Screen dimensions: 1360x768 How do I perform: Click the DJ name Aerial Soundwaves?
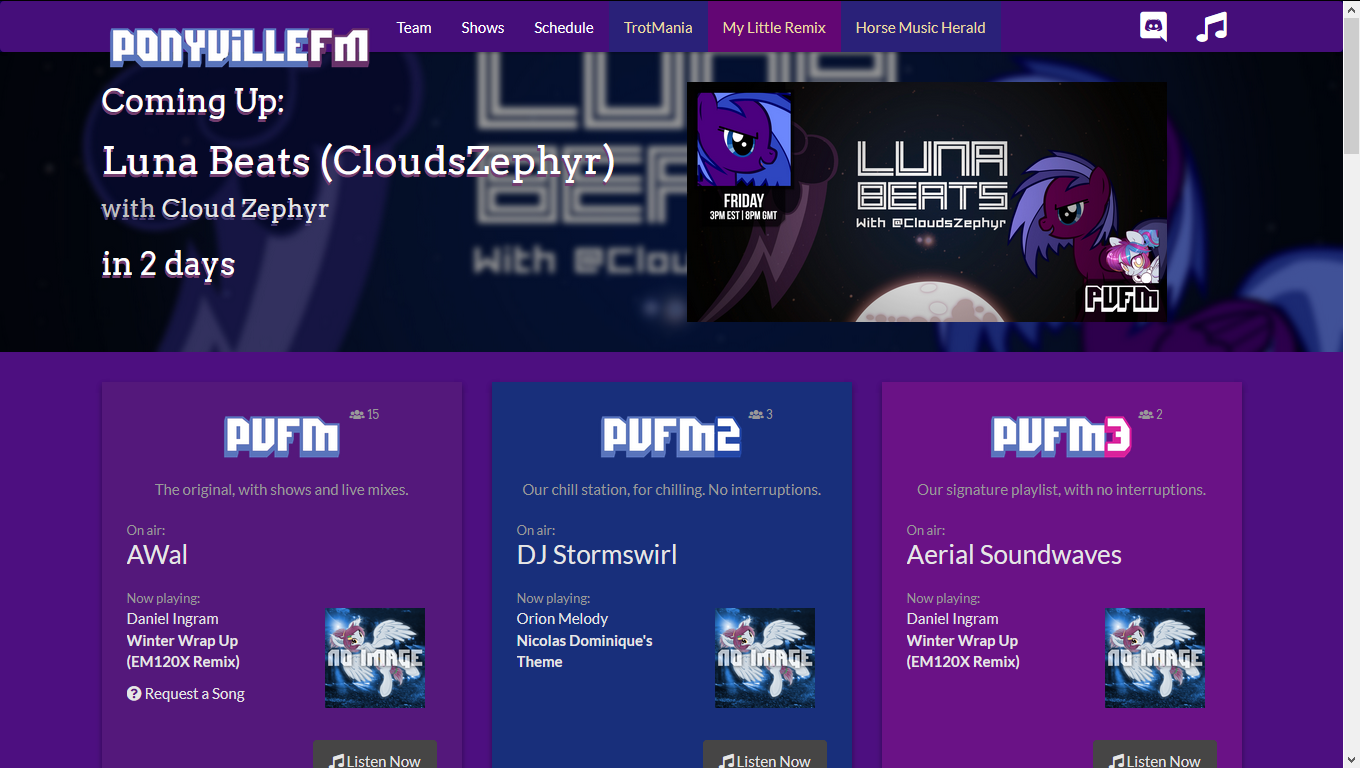[1014, 555]
